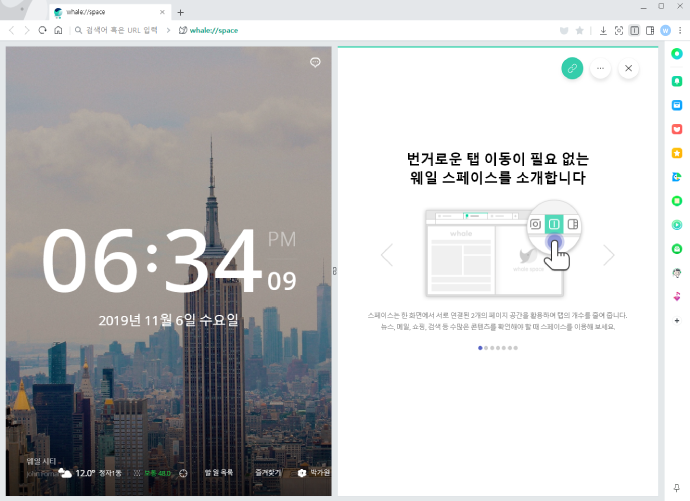Click the 06:34 clock display
Viewport: 690px width, 501px height.
[x=152, y=261]
